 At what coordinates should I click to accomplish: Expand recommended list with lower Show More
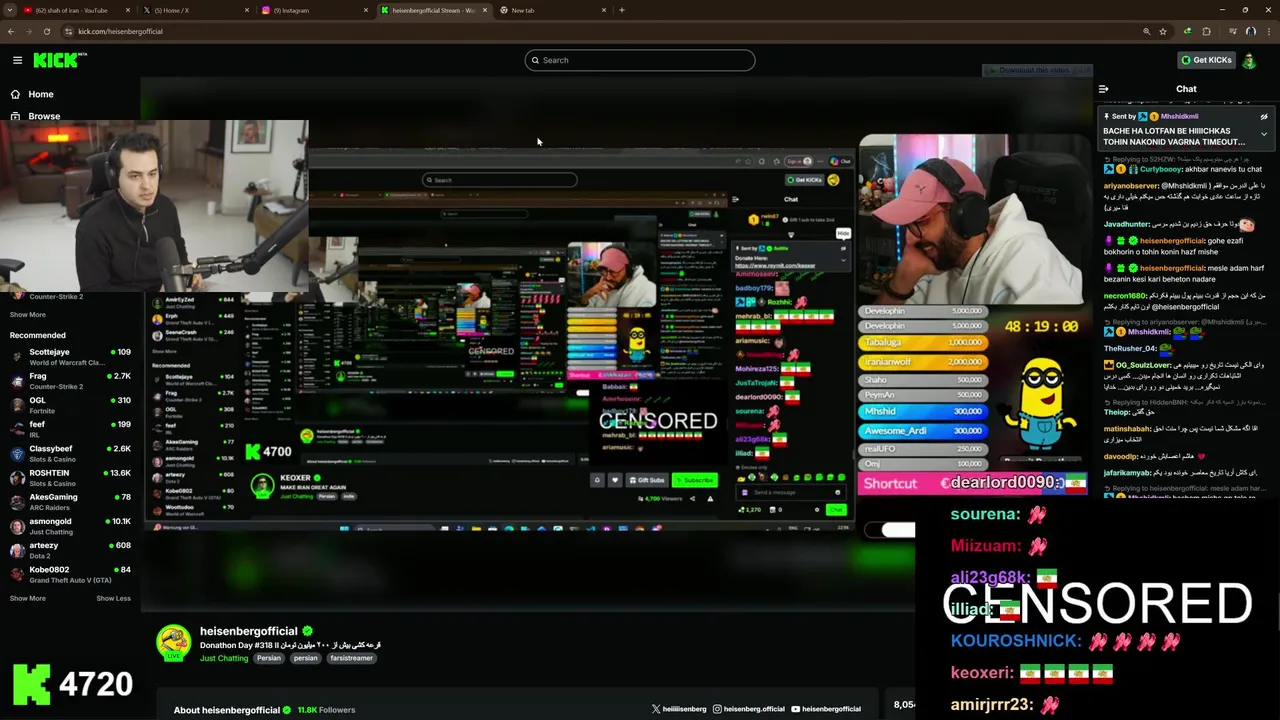tap(28, 598)
